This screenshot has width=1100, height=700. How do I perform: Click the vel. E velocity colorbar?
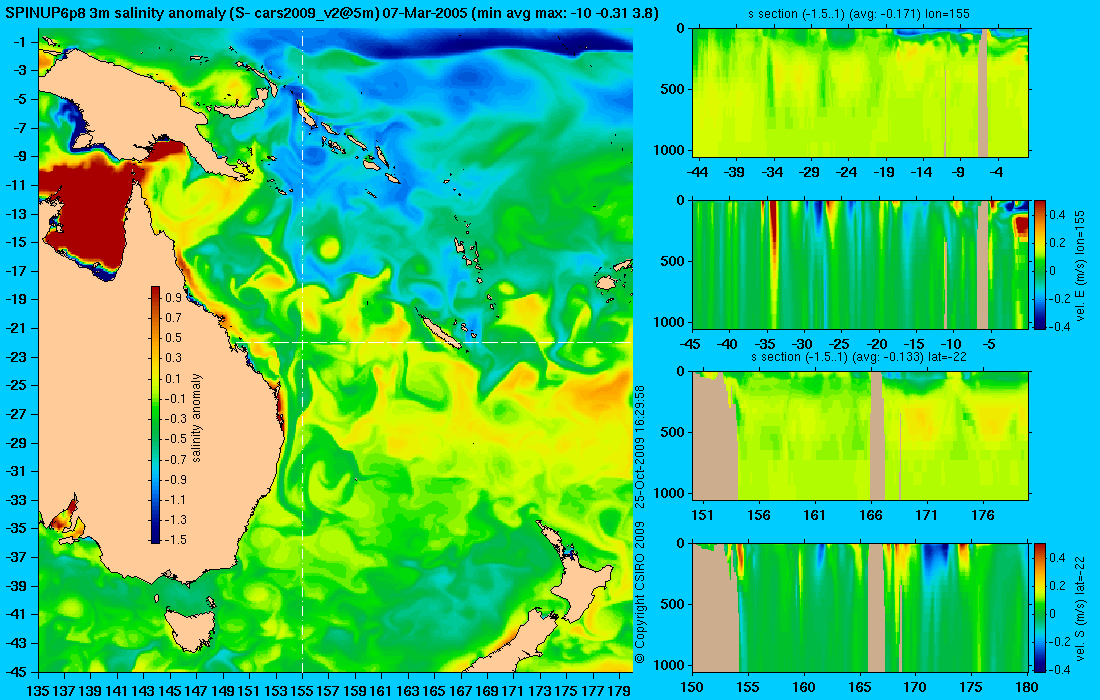(1040, 264)
